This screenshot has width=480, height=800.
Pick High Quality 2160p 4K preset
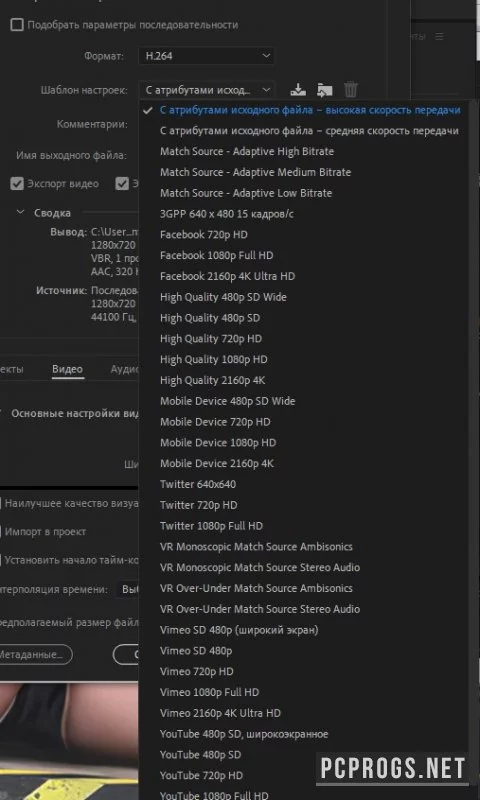[213, 380]
